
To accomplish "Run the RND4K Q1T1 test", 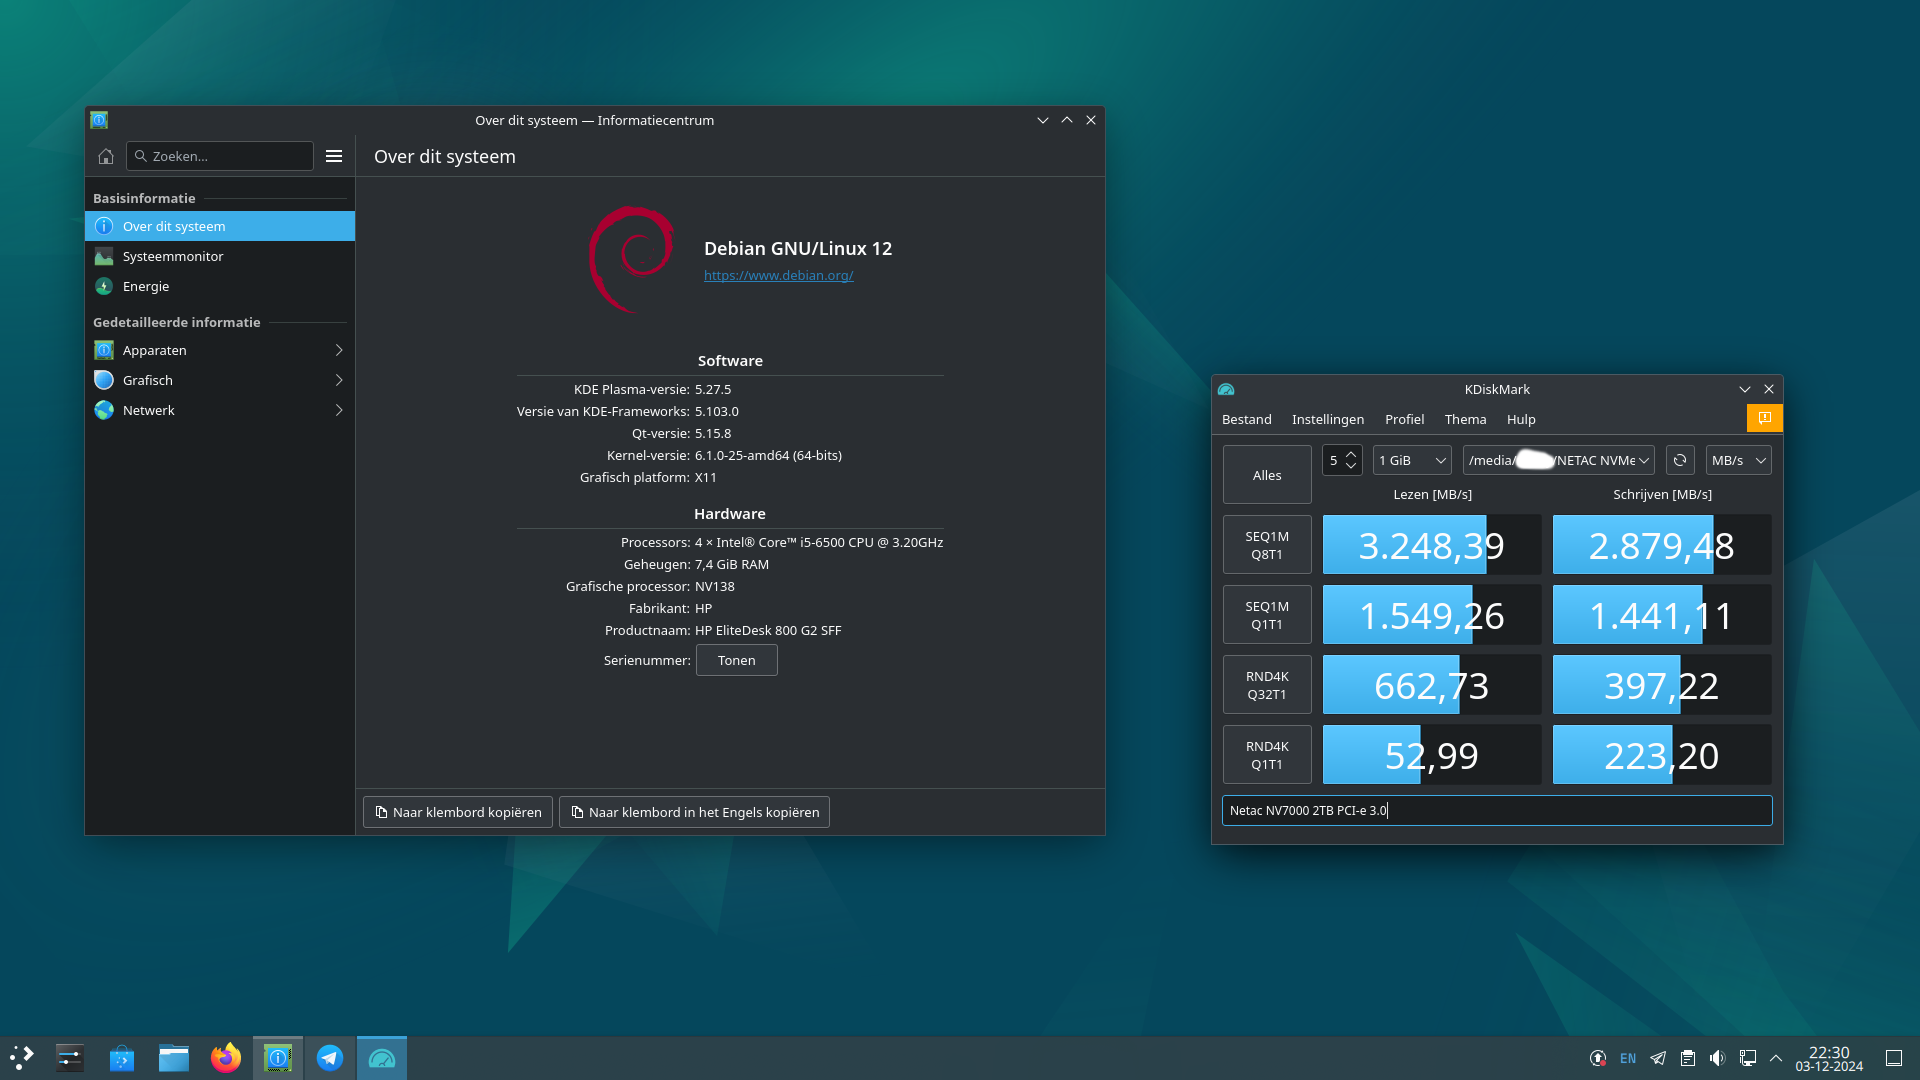I will point(1267,755).
